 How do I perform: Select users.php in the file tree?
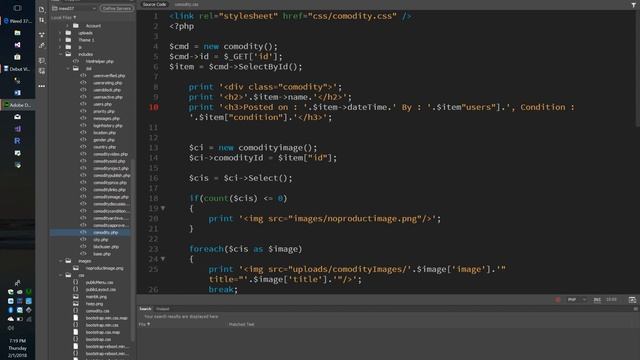pyautogui.click(x=102, y=104)
